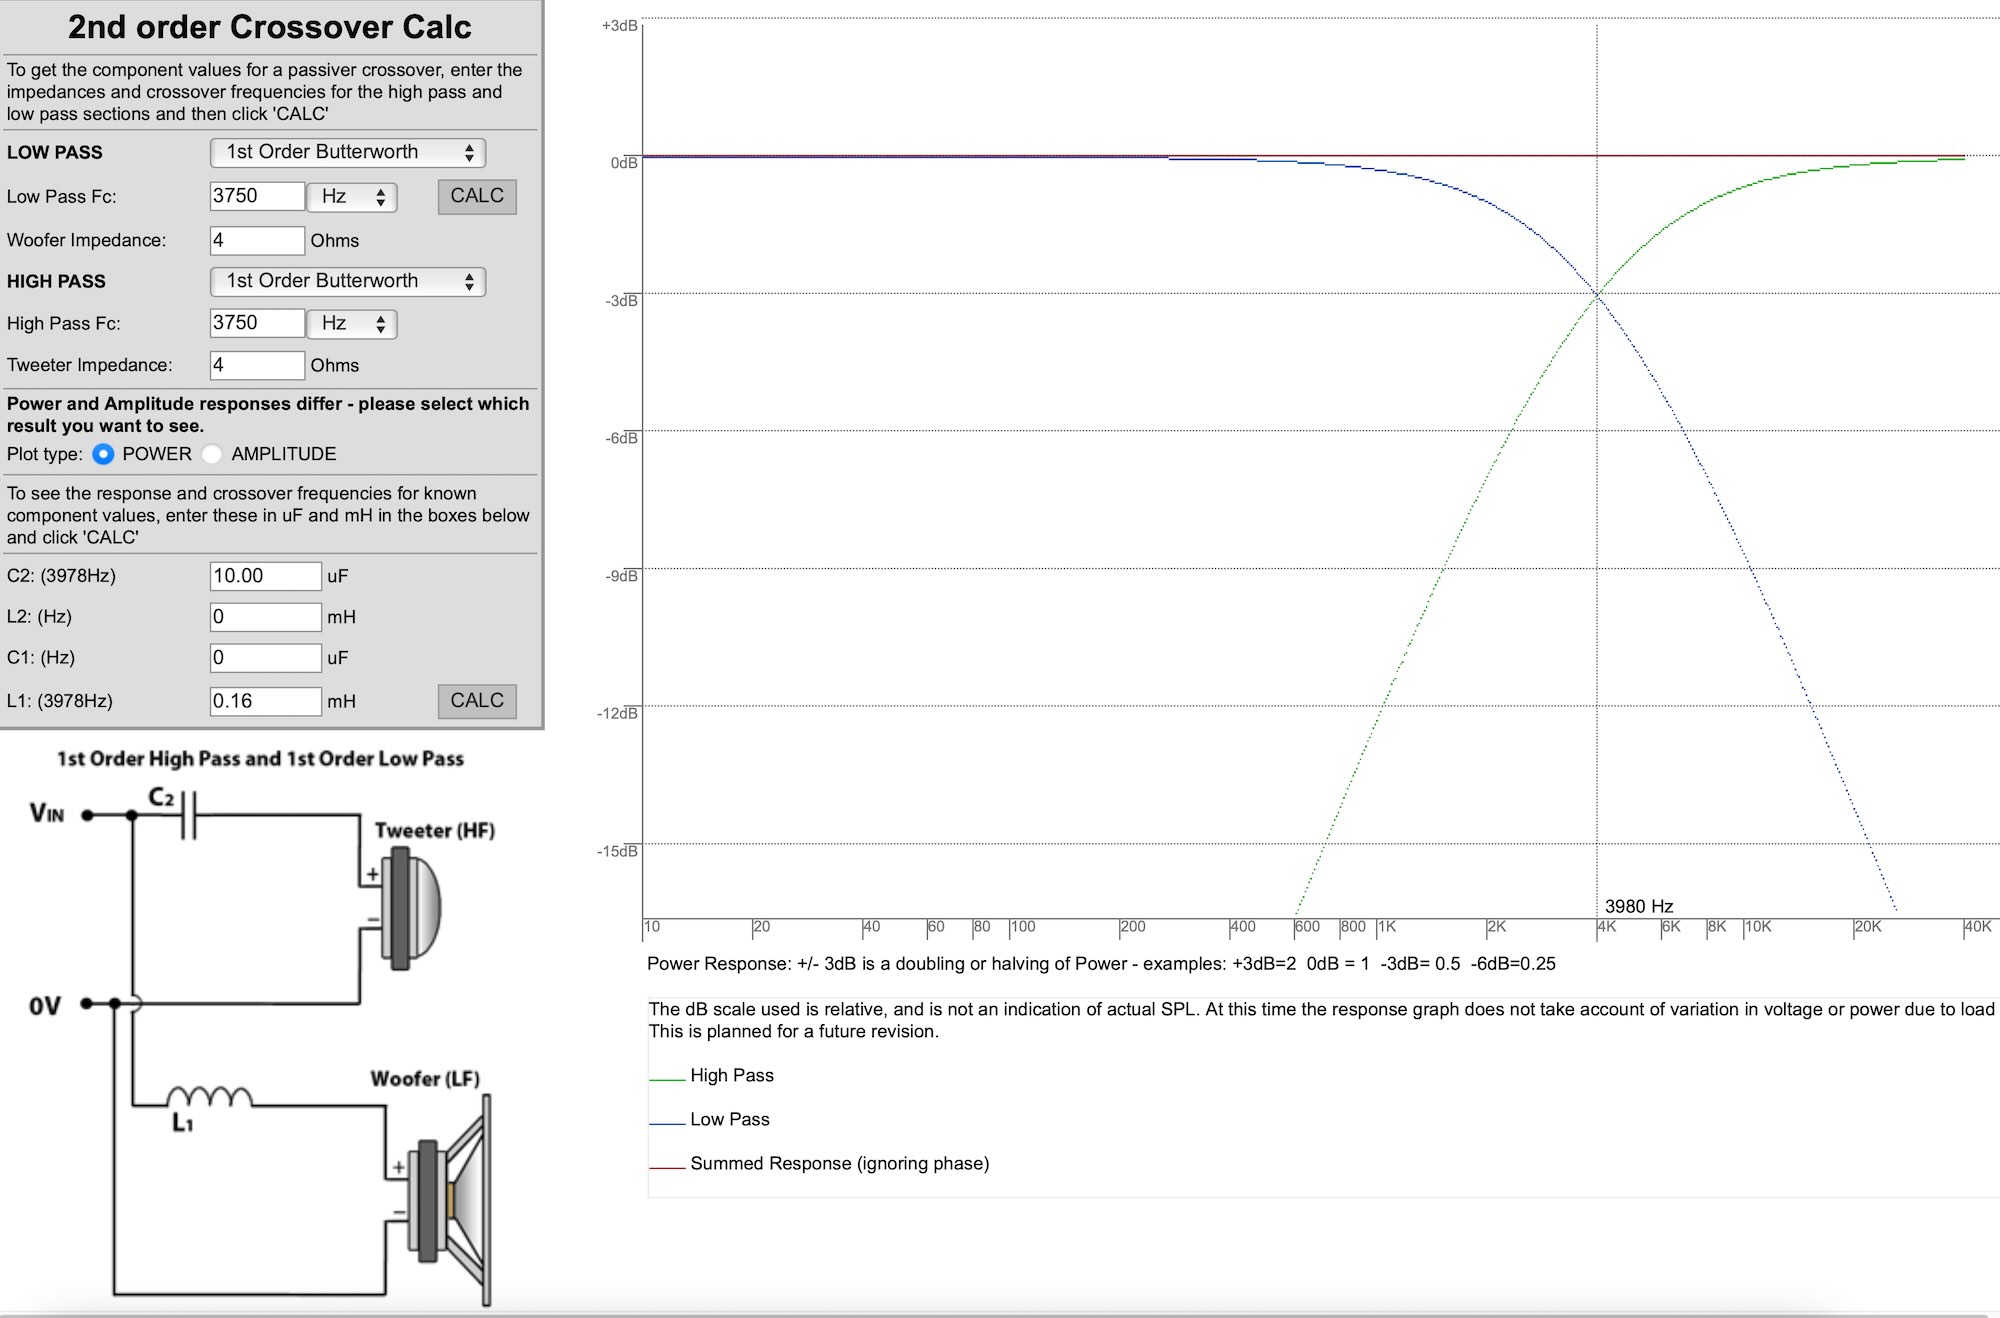This screenshot has width=2000, height=1318.
Task: Click the Woofer Impedance input field
Action: click(256, 240)
